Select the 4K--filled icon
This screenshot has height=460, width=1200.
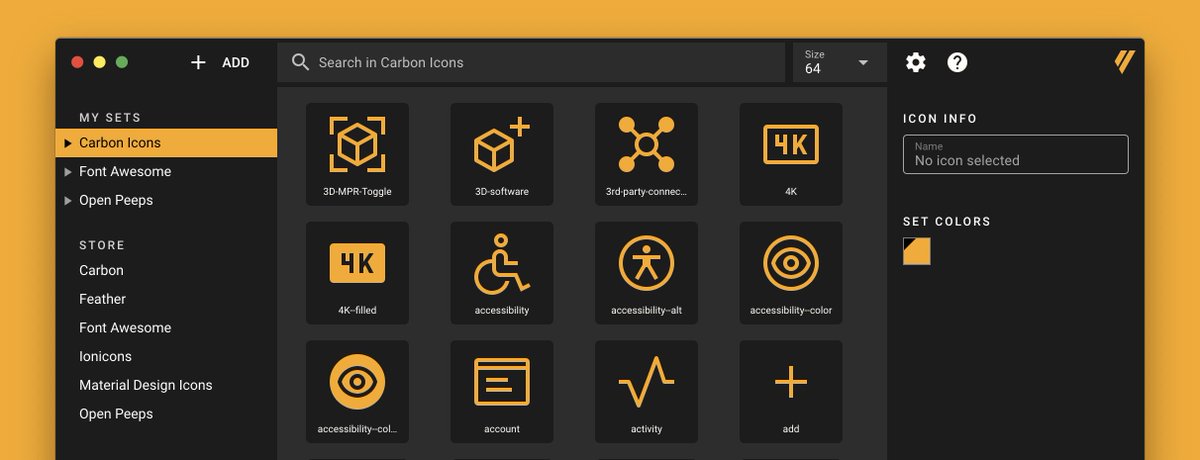pos(357,273)
